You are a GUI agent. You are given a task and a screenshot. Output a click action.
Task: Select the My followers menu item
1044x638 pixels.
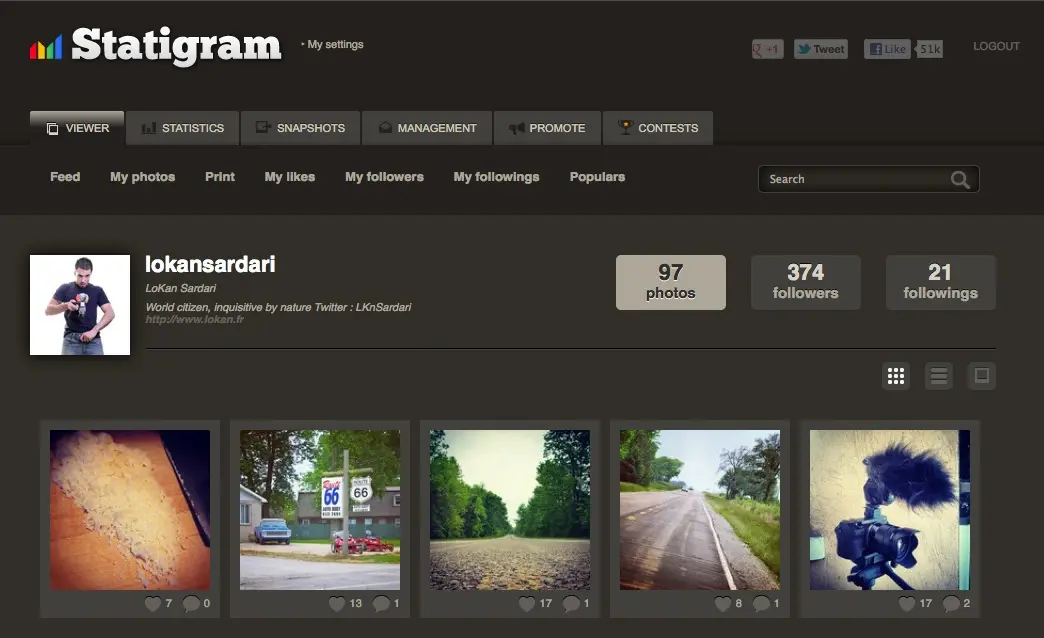click(384, 177)
